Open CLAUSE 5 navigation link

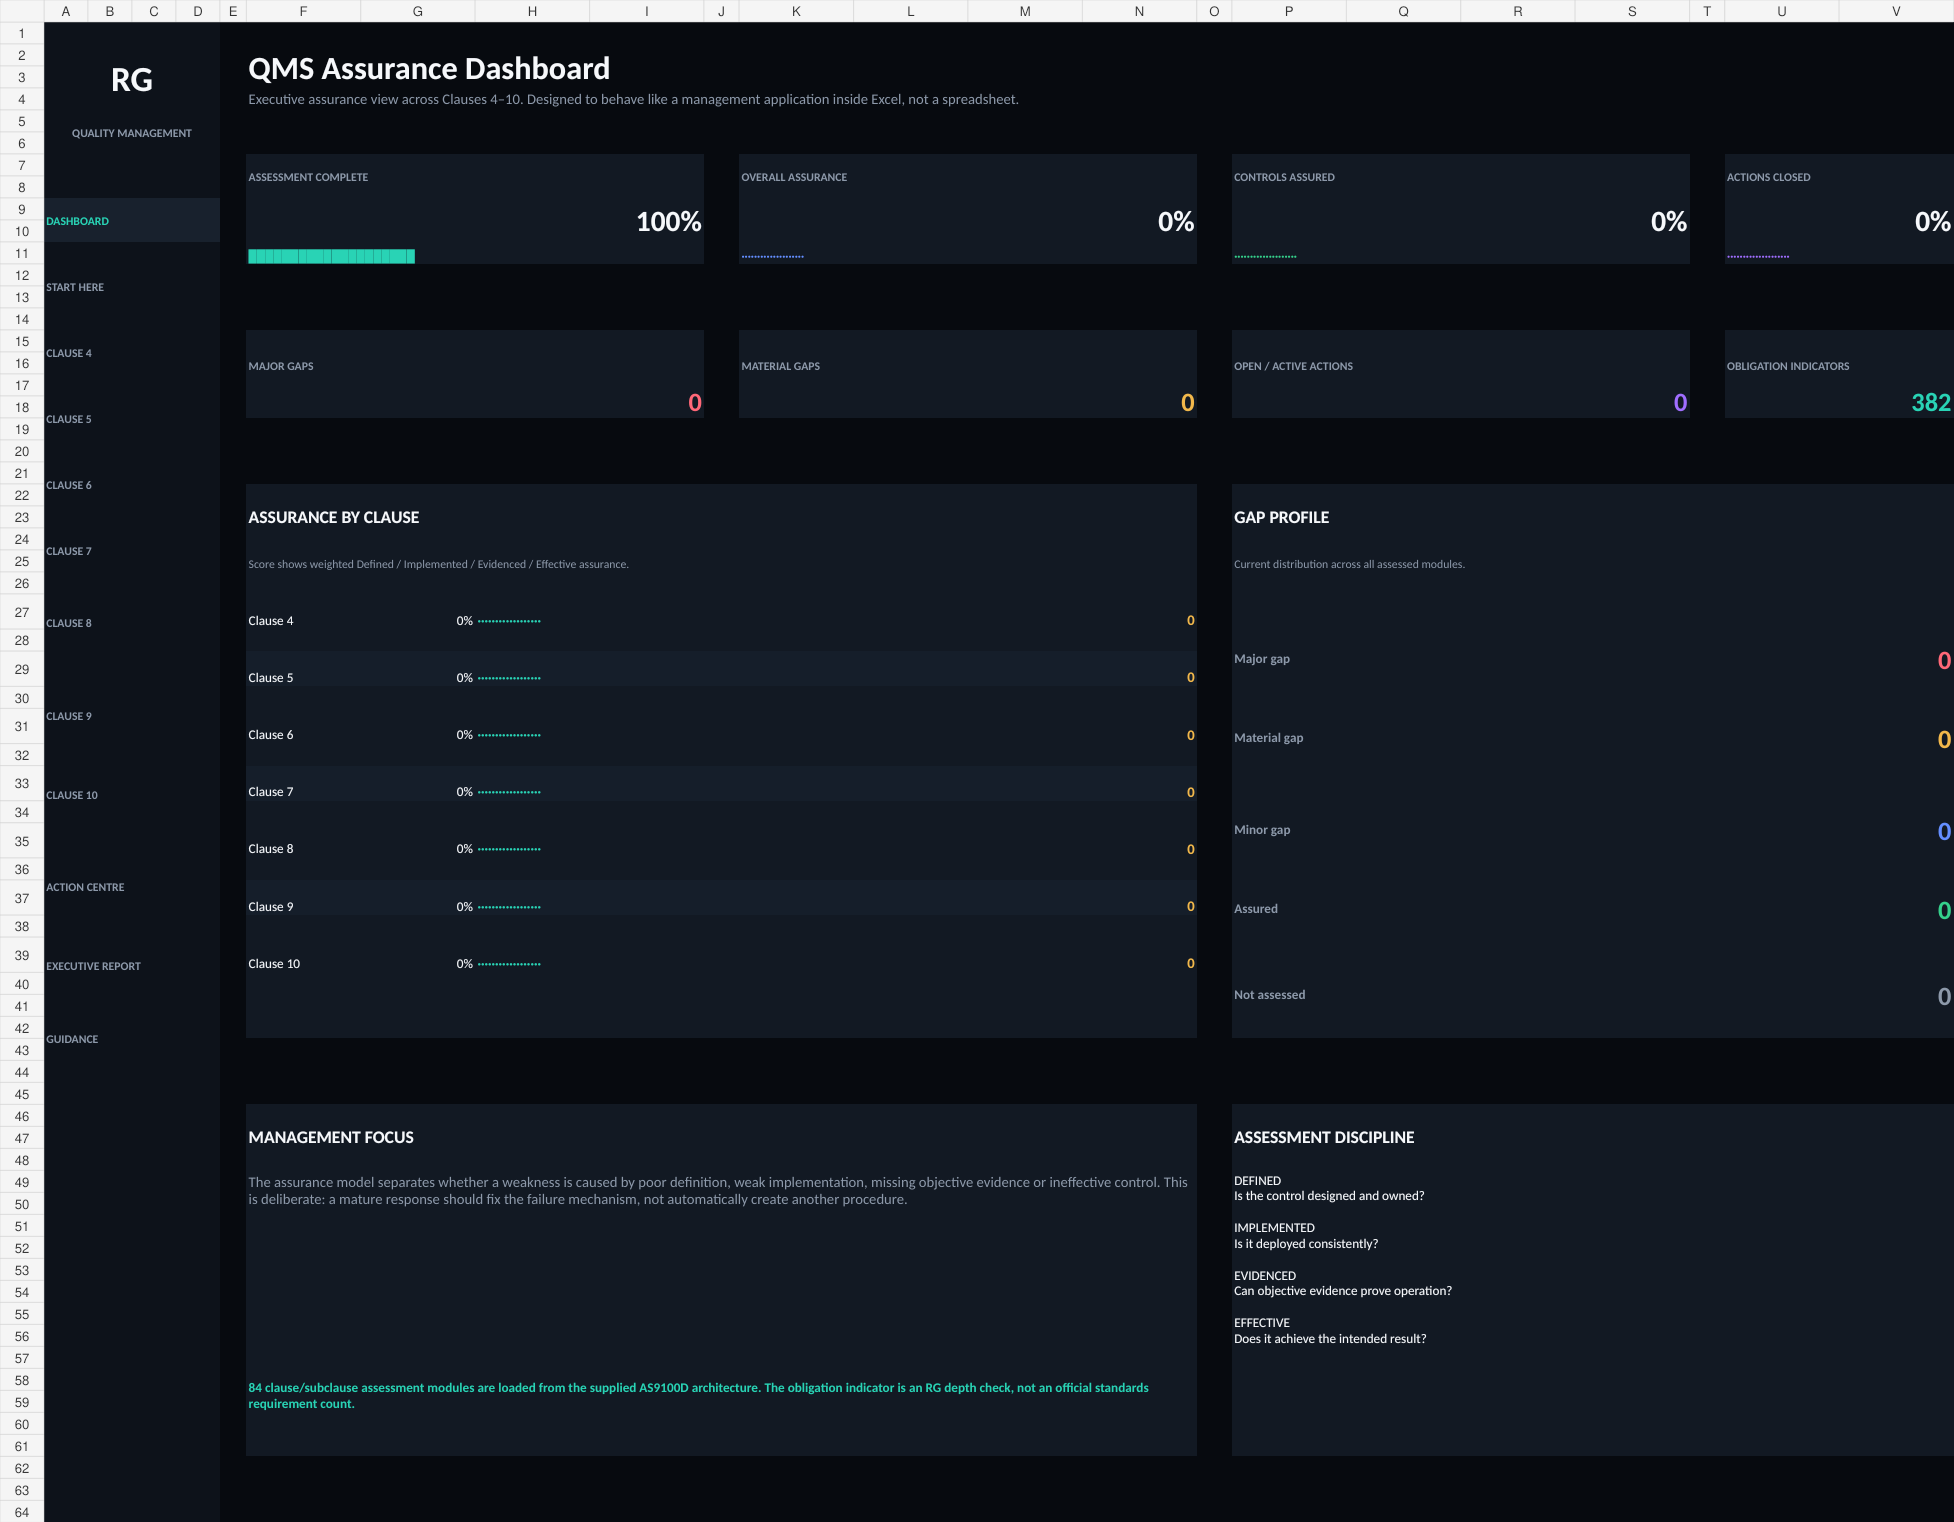(x=69, y=419)
